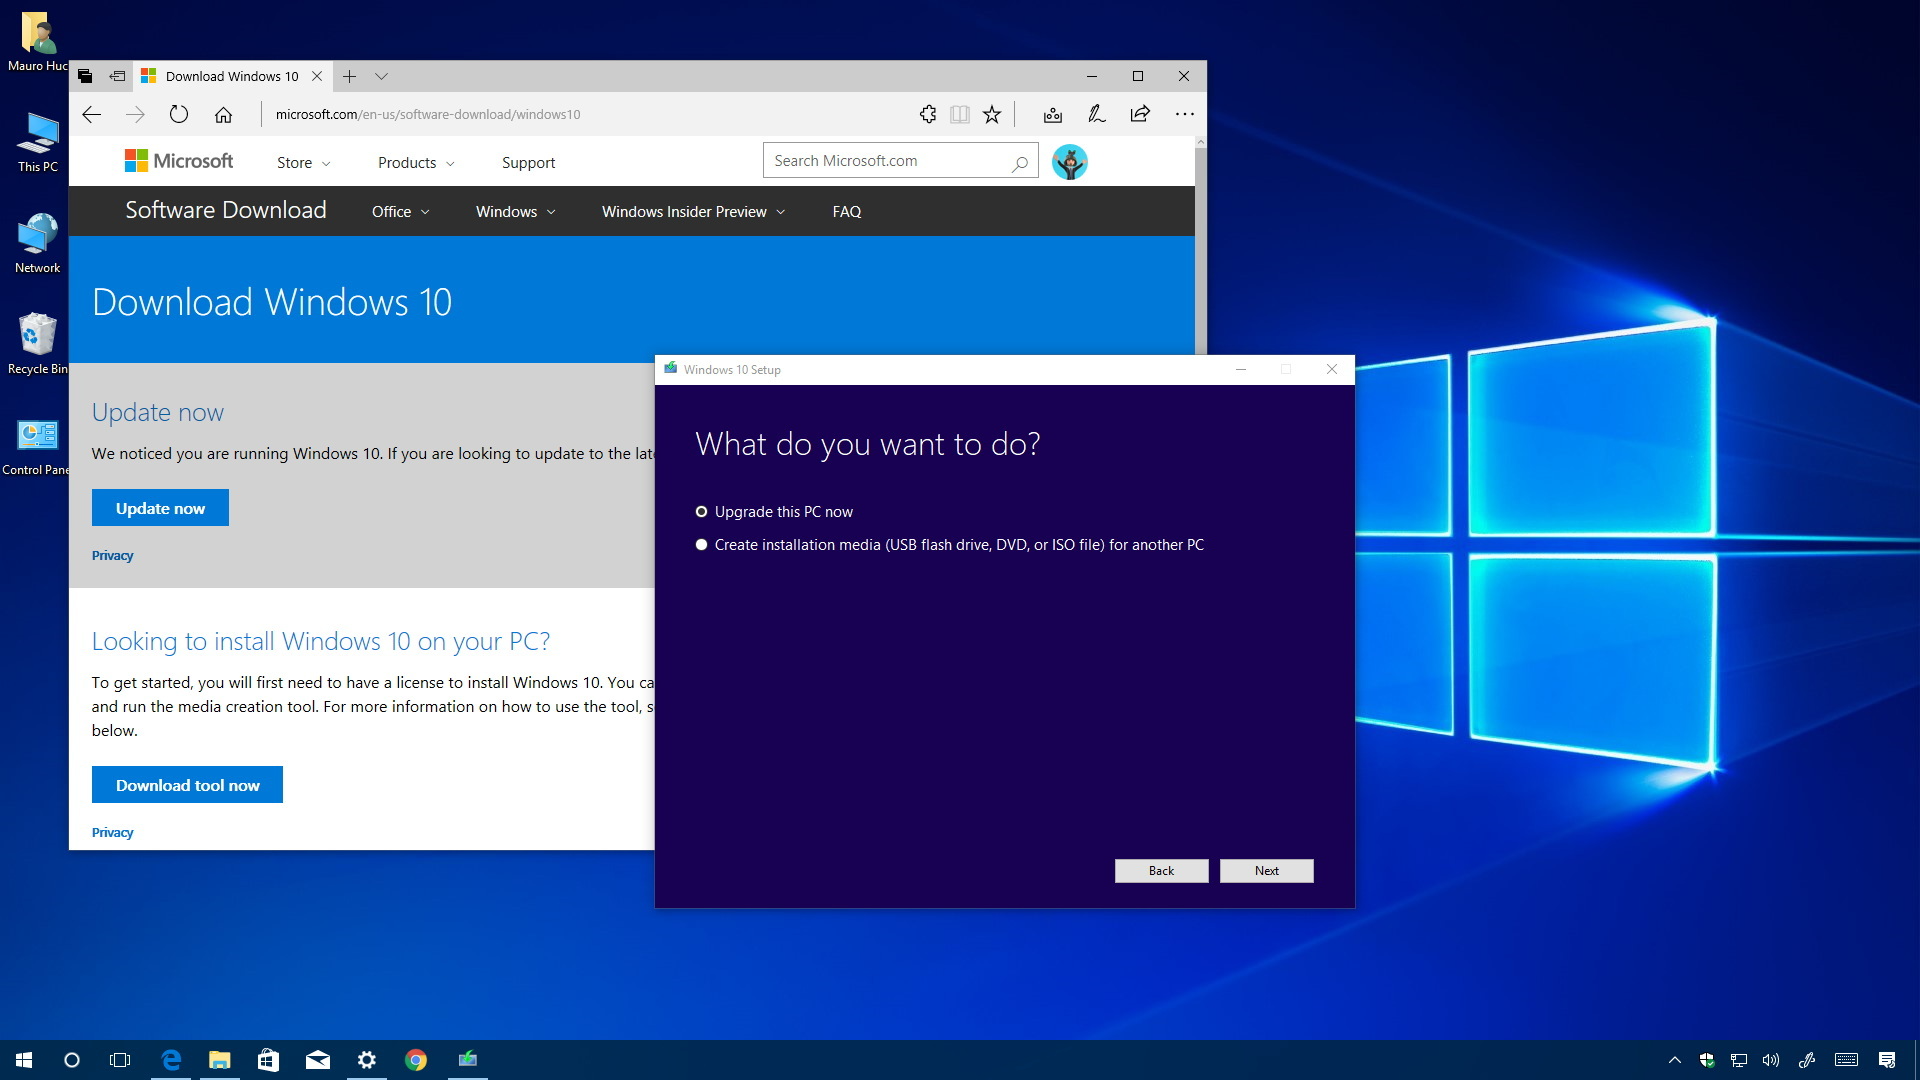Click the share icon in Edge toolbar
1920x1080 pixels.
[1141, 113]
